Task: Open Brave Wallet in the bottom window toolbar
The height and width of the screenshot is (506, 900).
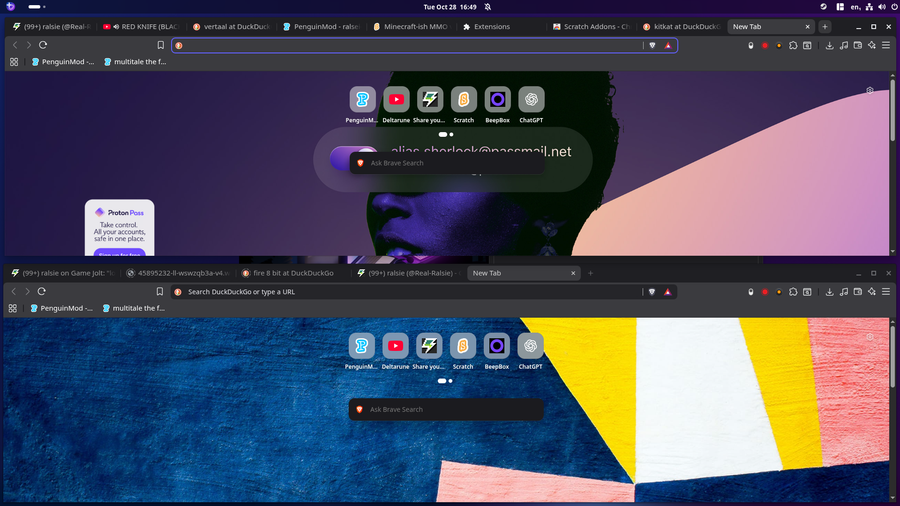Action: coord(858,292)
